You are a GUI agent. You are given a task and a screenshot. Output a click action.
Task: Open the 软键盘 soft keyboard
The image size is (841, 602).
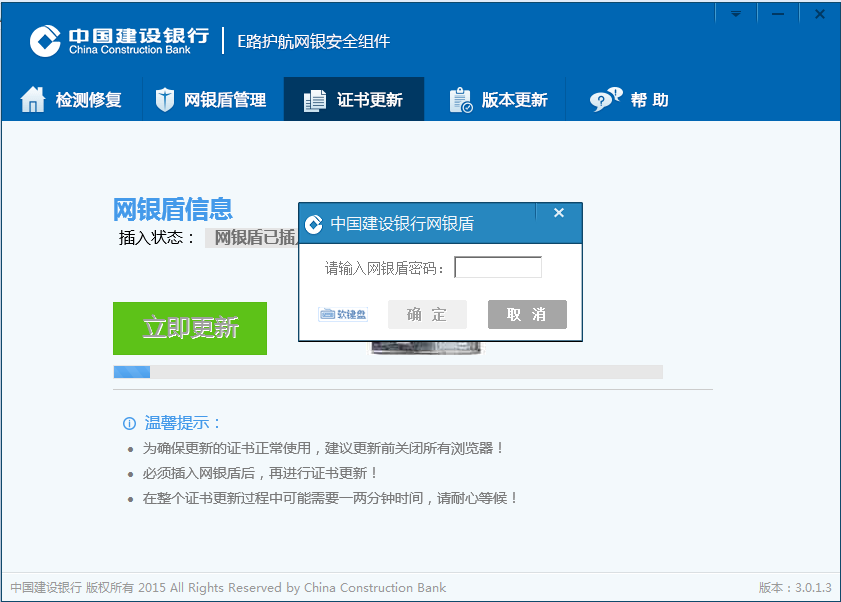[343, 314]
